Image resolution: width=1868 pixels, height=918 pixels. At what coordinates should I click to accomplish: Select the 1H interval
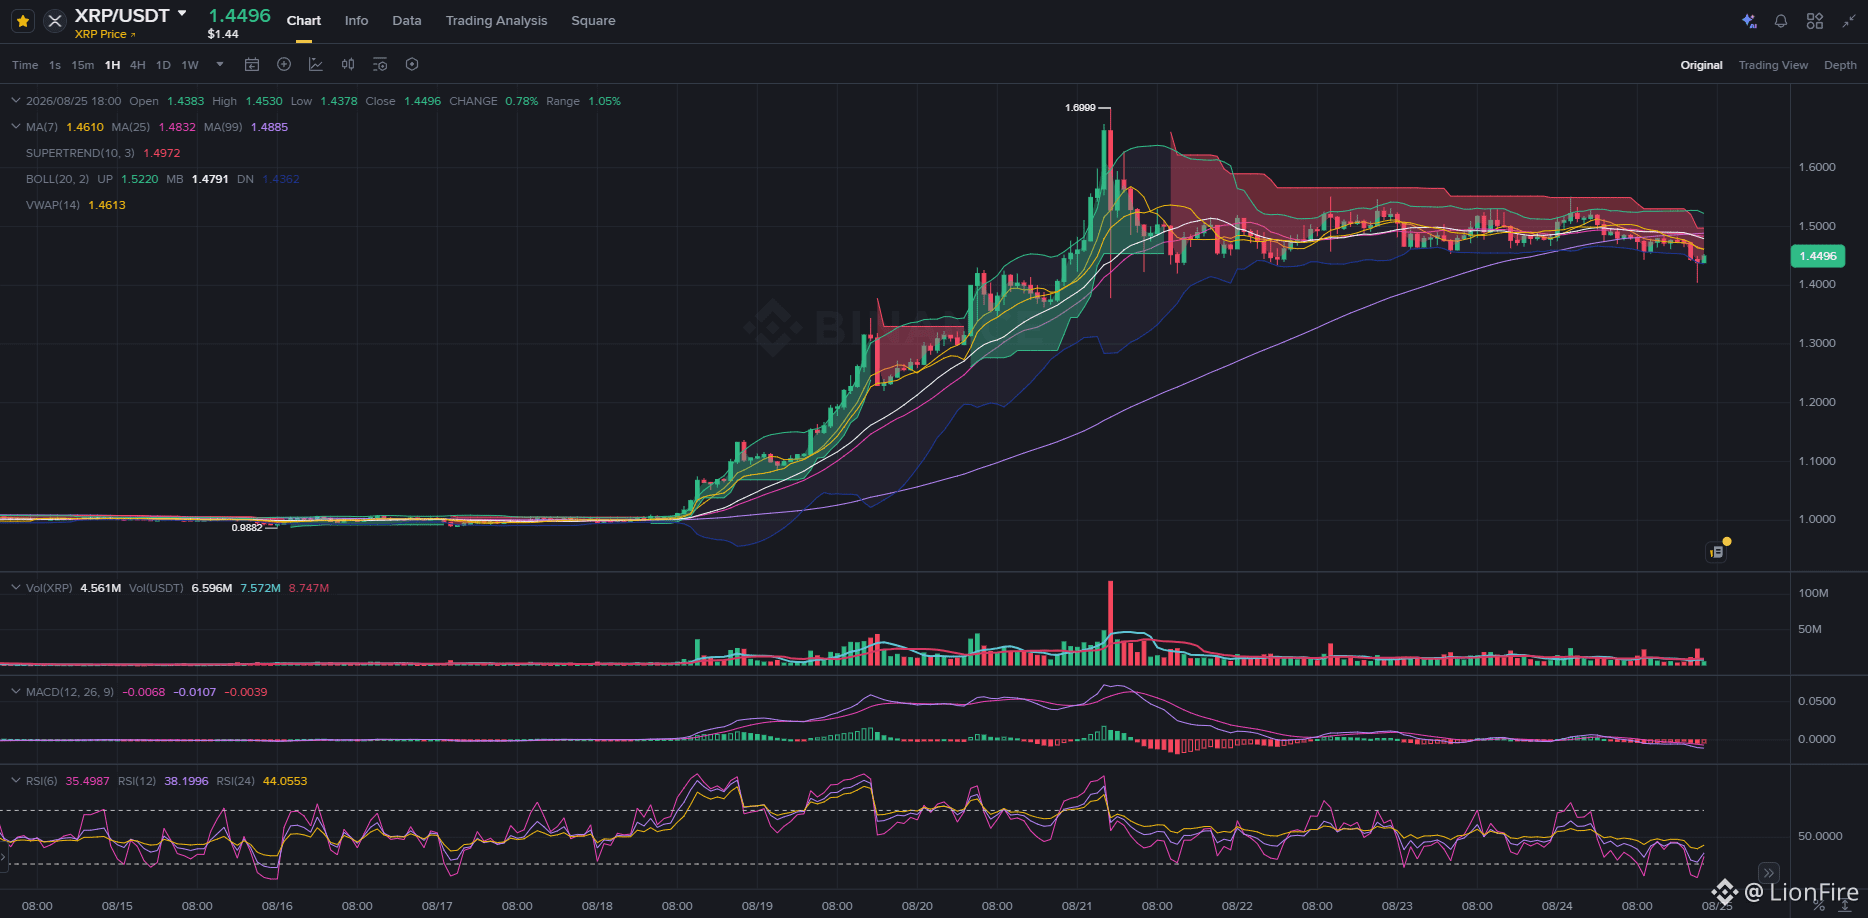click(x=113, y=65)
